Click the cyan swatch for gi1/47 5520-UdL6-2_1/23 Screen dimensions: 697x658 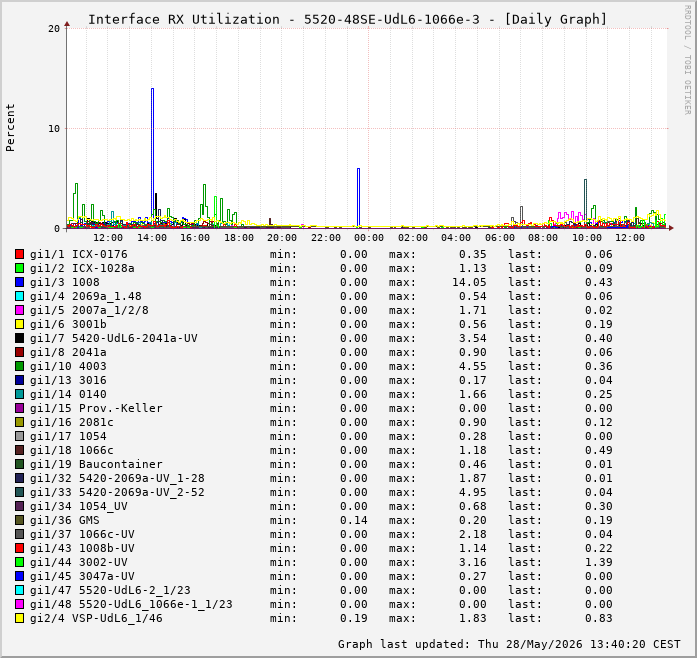tap(19, 590)
